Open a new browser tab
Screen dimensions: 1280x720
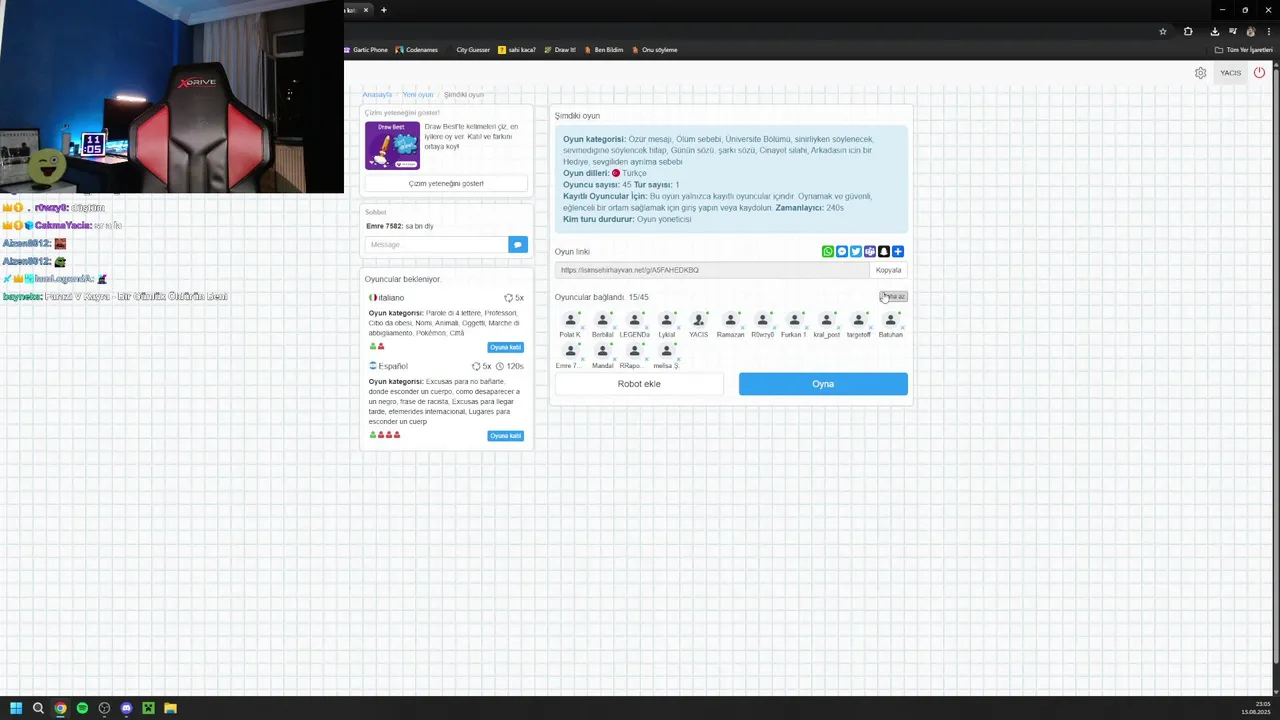pos(383,10)
